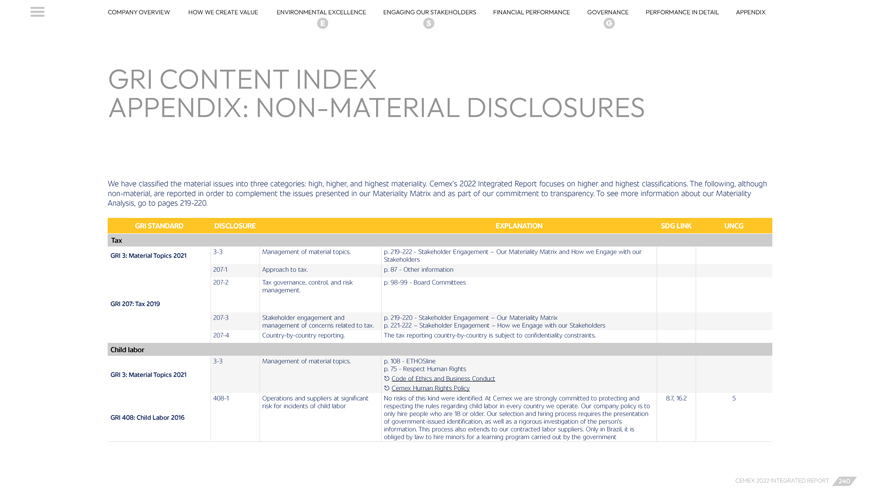Click 'p. 108 - ETHOSline' text
The image size is (880, 495).
point(410,361)
